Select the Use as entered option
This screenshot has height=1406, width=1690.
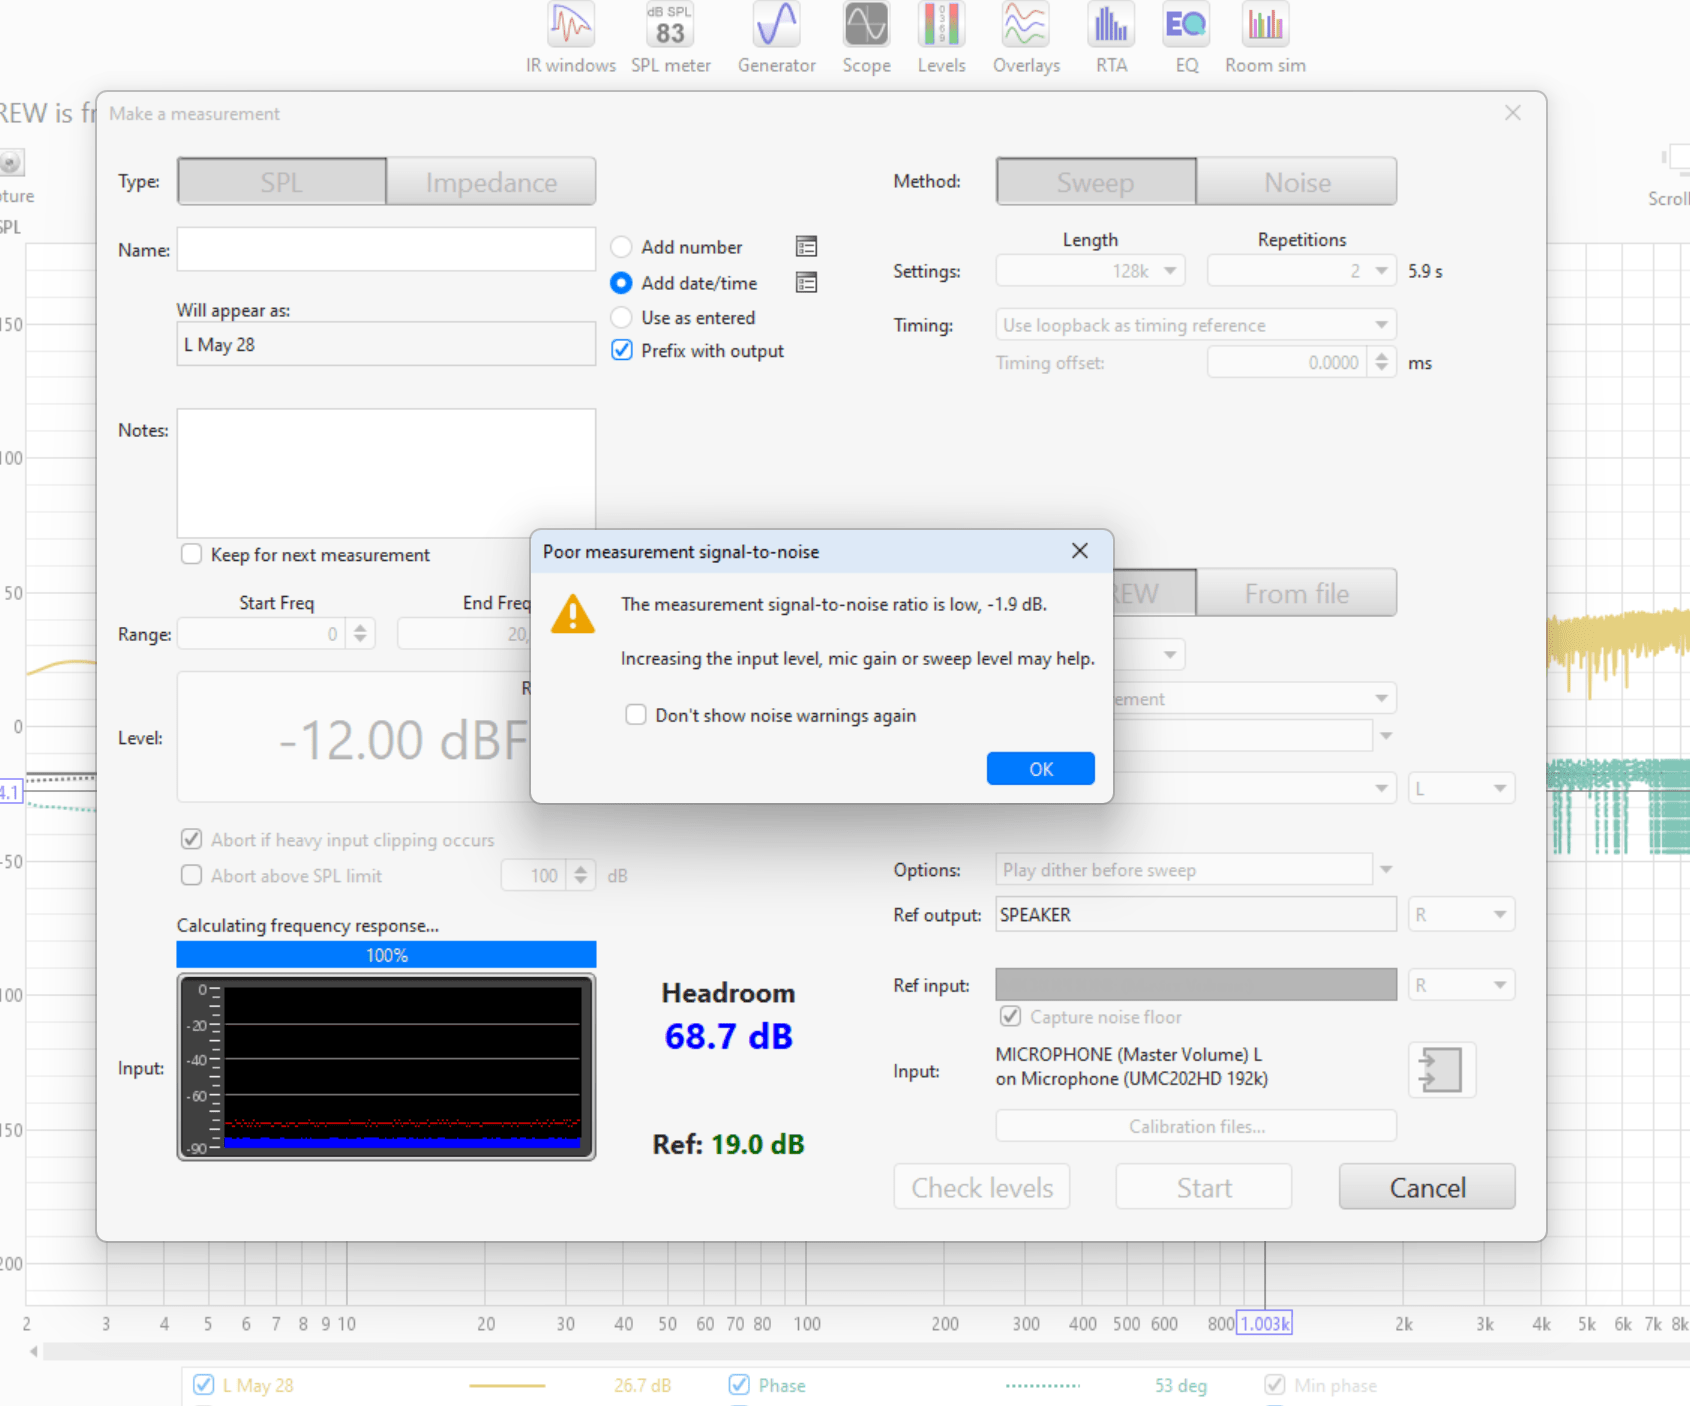621,317
